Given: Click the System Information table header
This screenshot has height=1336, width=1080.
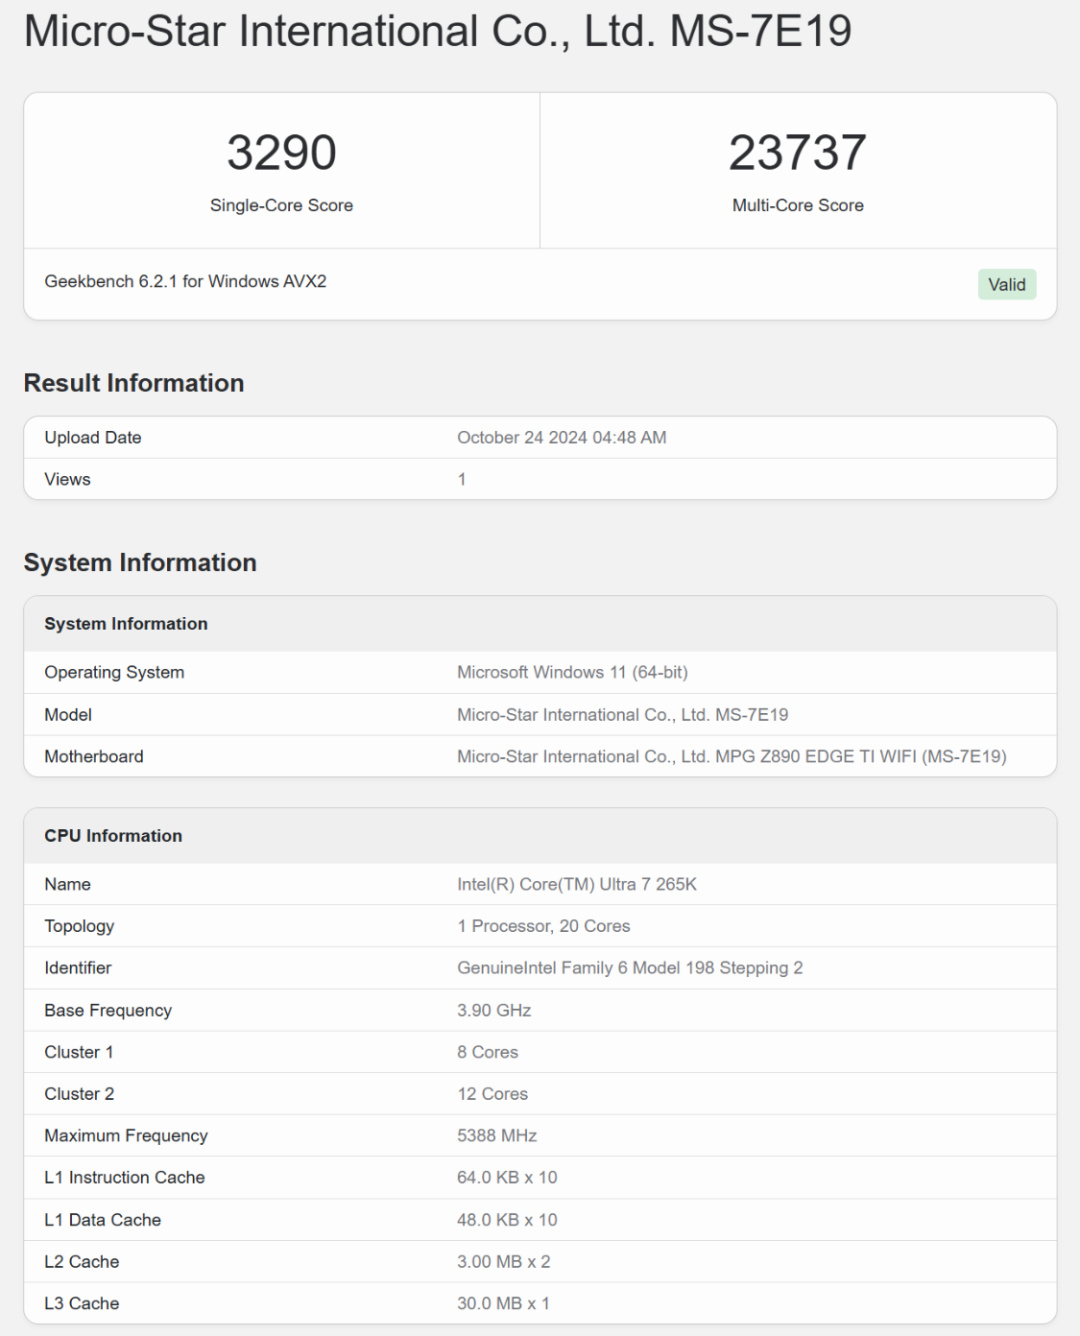Looking at the screenshot, I should tap(126, 624).
